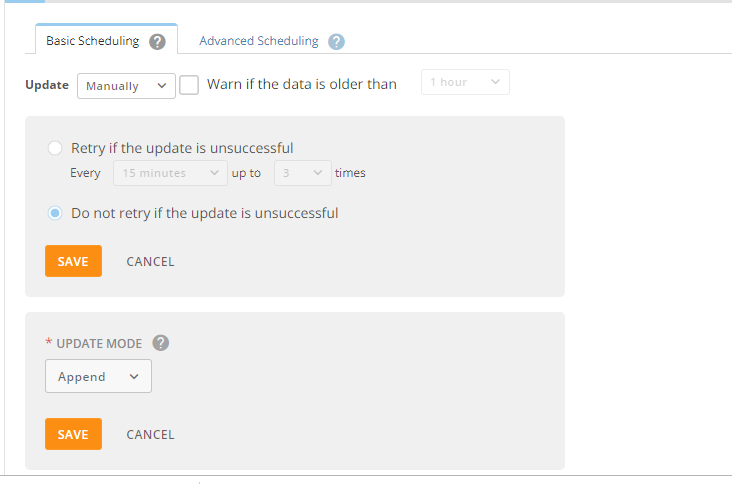This screenshot has width=732, height=484.
Task: Save the update mode setting
Action: pyautogui.click(x=73, y=434)
